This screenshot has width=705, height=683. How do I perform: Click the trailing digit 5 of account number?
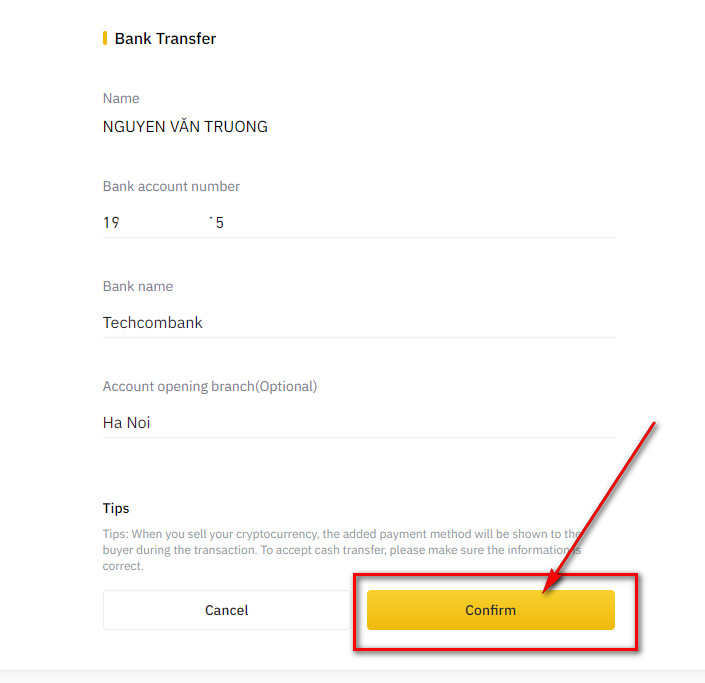[219, 222]
